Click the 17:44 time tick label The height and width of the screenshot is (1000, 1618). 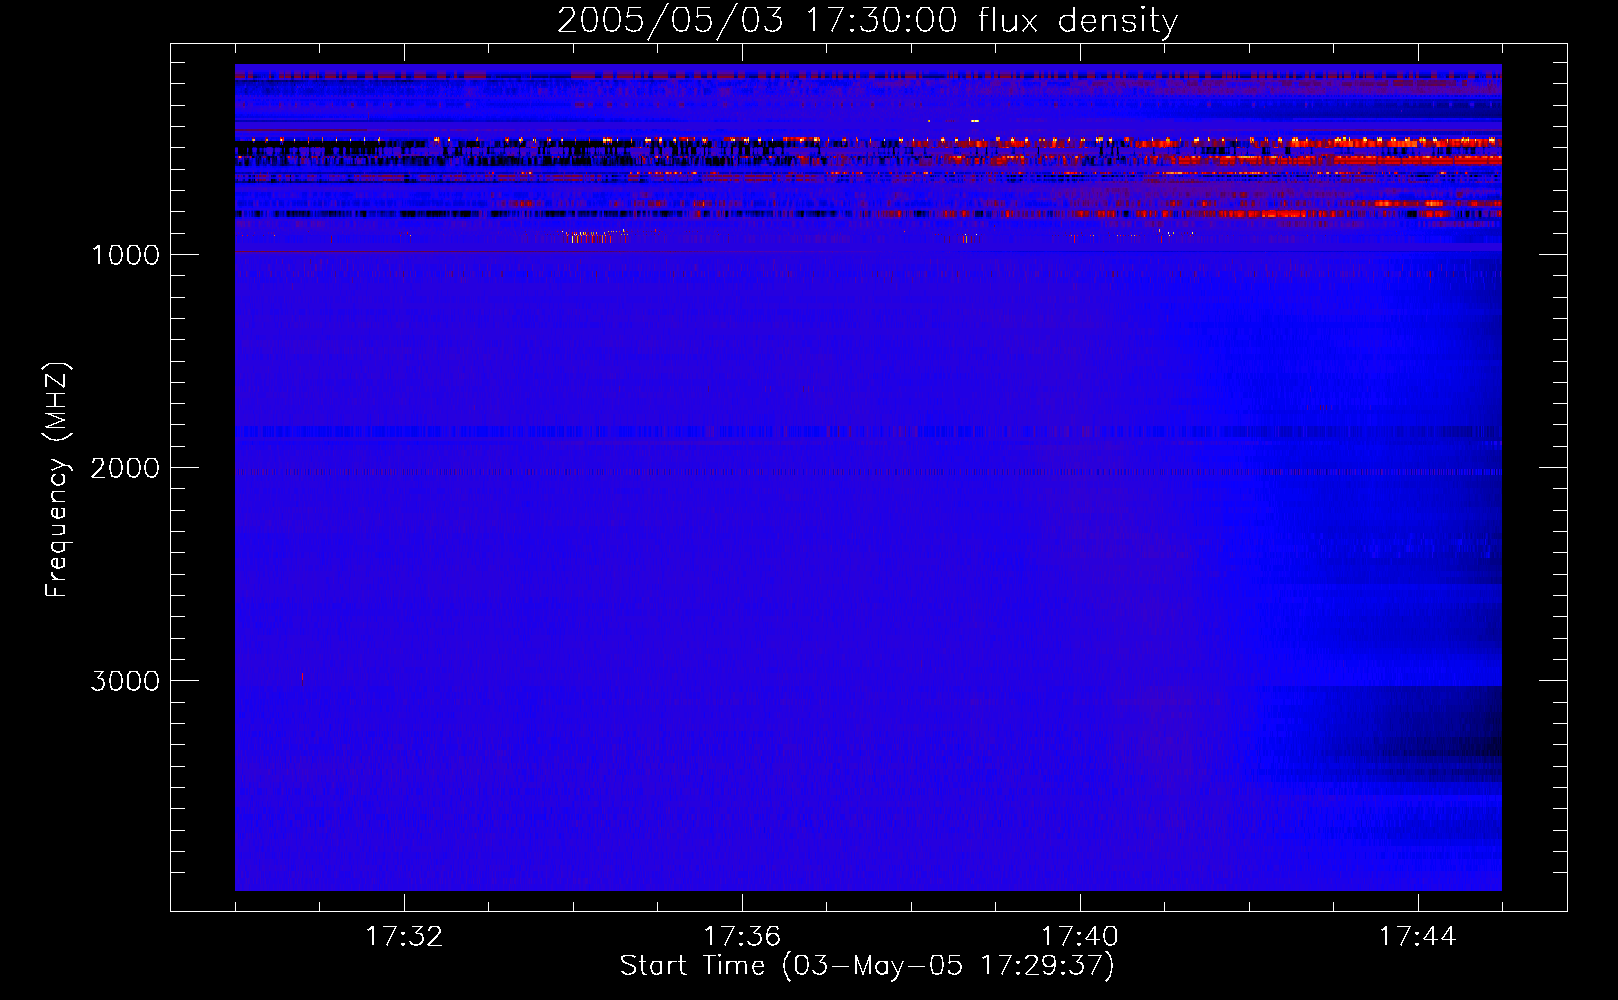click(1418, 937)
